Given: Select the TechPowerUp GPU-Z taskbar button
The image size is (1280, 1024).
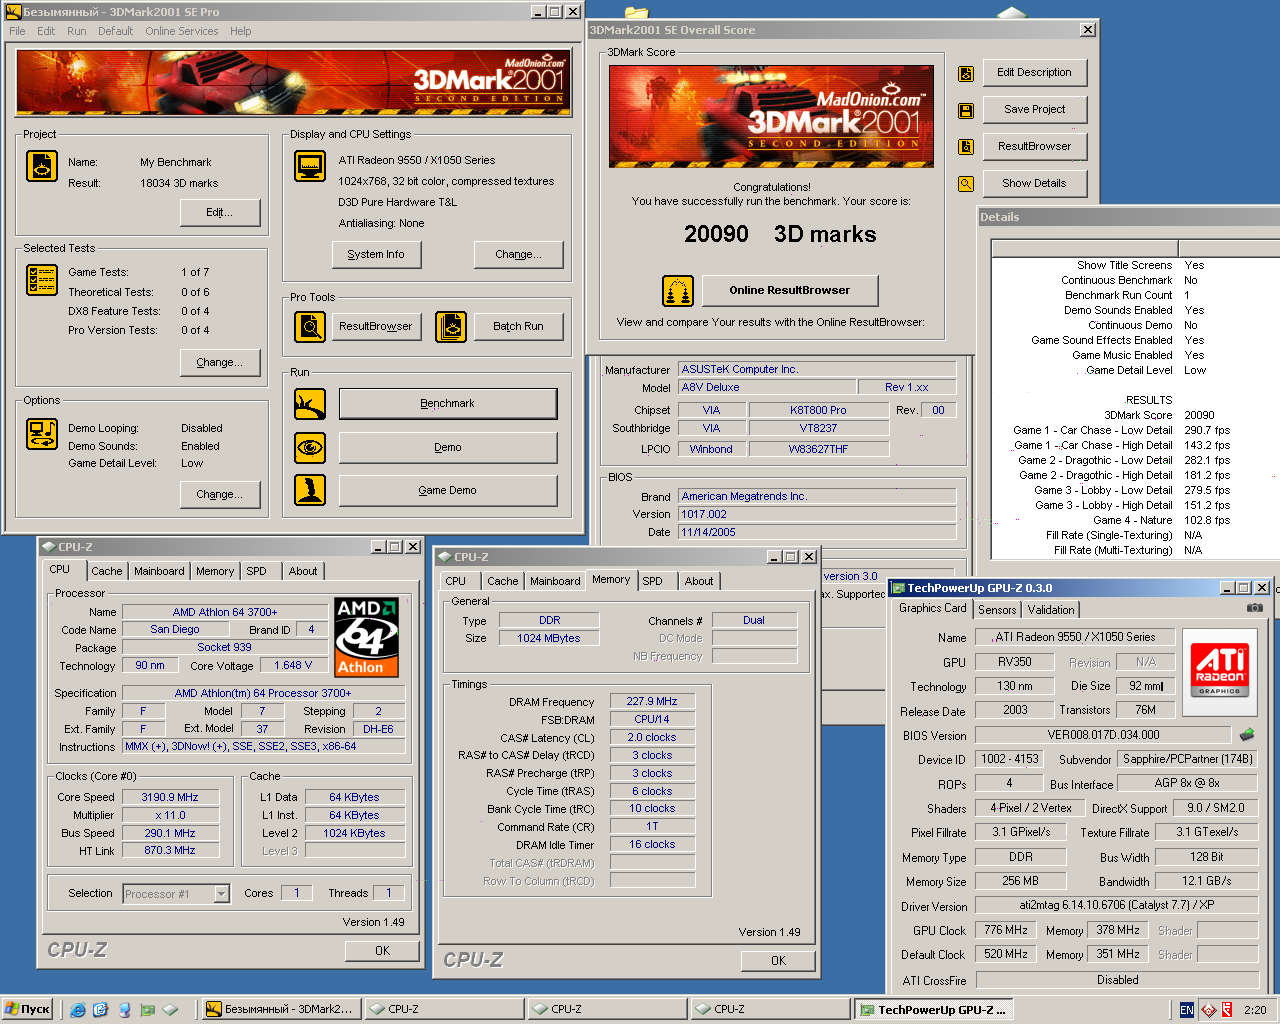Looking at the screenshot, I should [x=933, y=1009].
